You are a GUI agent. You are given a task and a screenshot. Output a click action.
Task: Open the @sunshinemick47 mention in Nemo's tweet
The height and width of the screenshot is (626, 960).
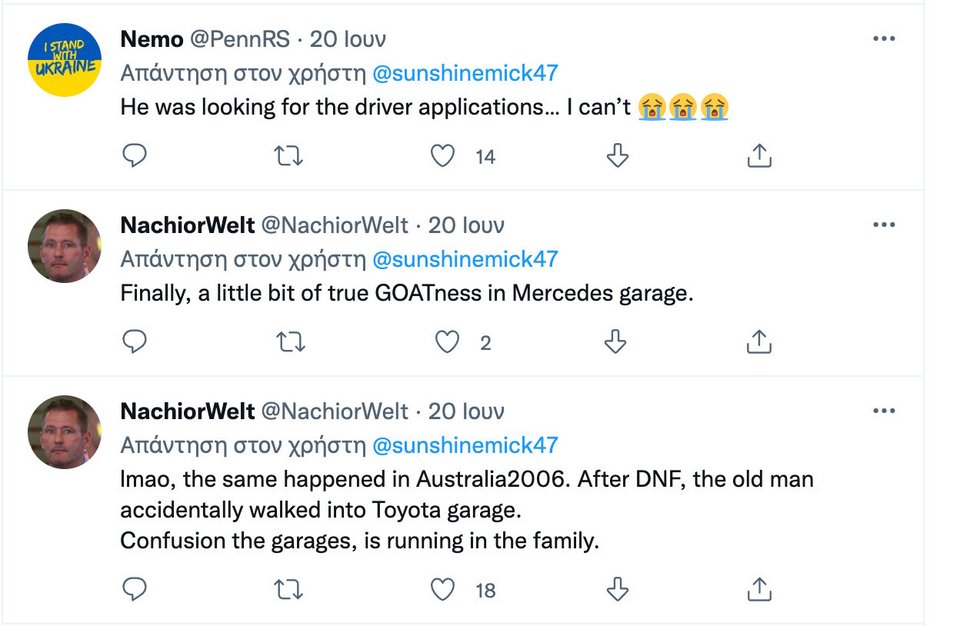(465, 73)
